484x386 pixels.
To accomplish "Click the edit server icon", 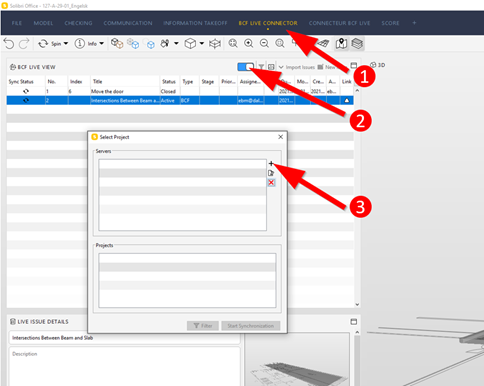I will [x=271, y=173].
